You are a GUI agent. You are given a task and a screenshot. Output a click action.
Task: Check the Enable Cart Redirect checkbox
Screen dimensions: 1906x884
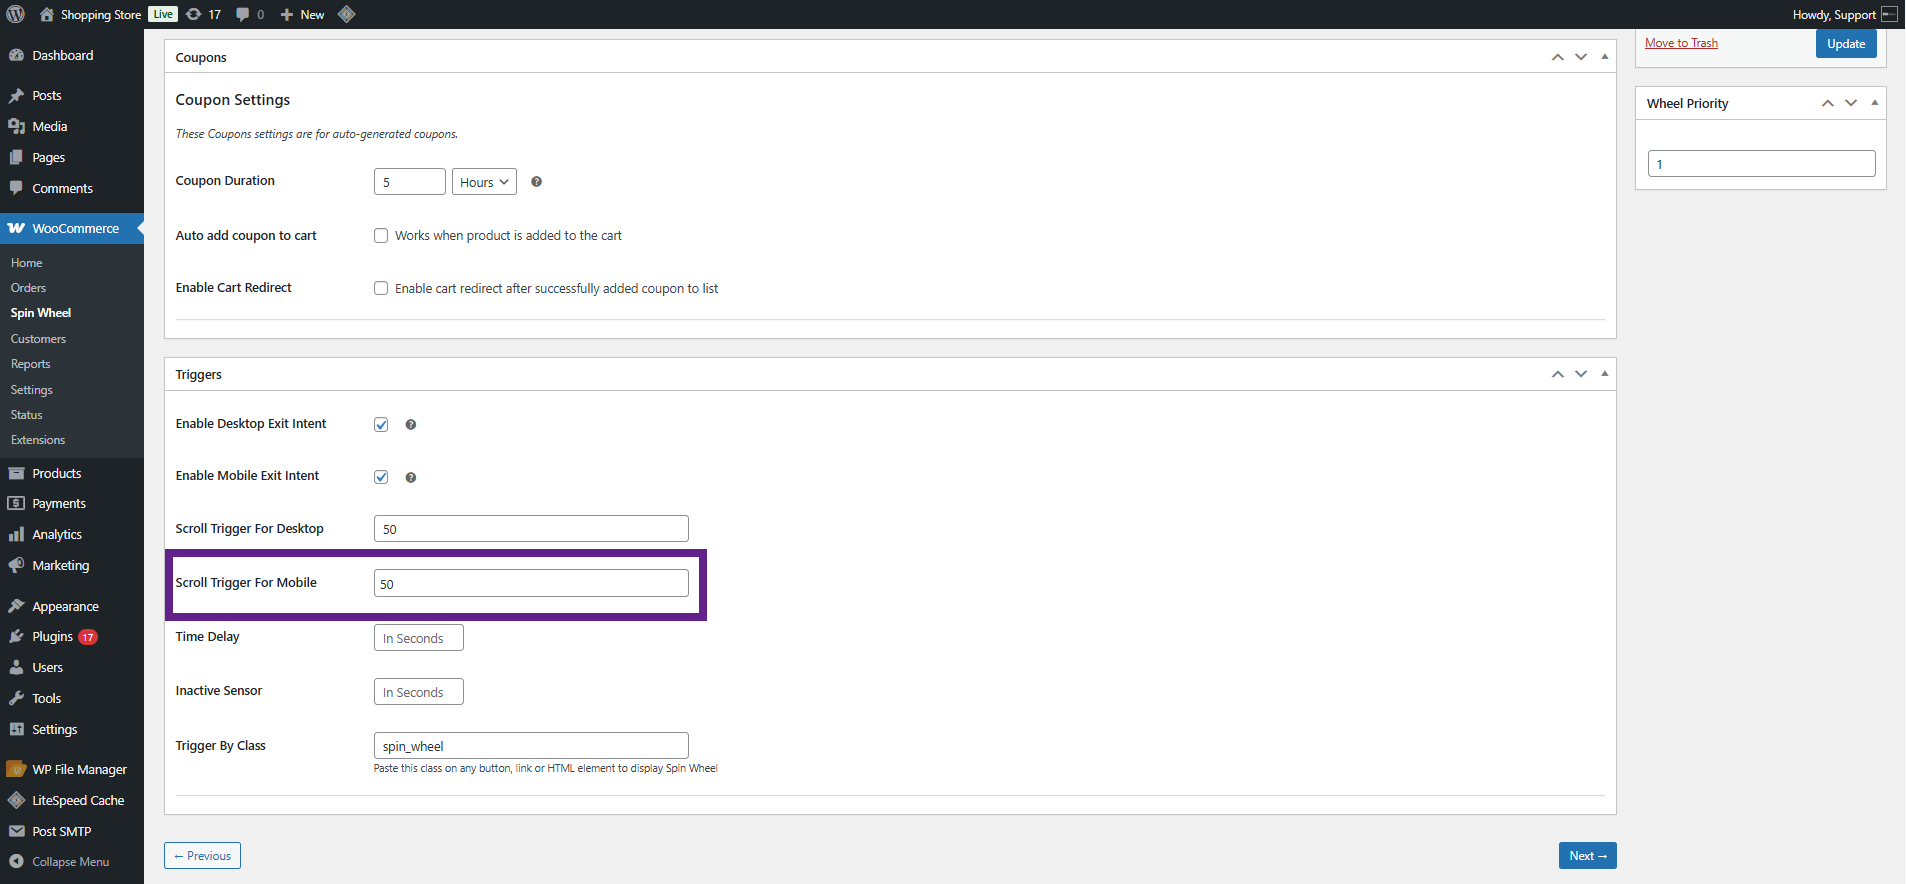381,289
